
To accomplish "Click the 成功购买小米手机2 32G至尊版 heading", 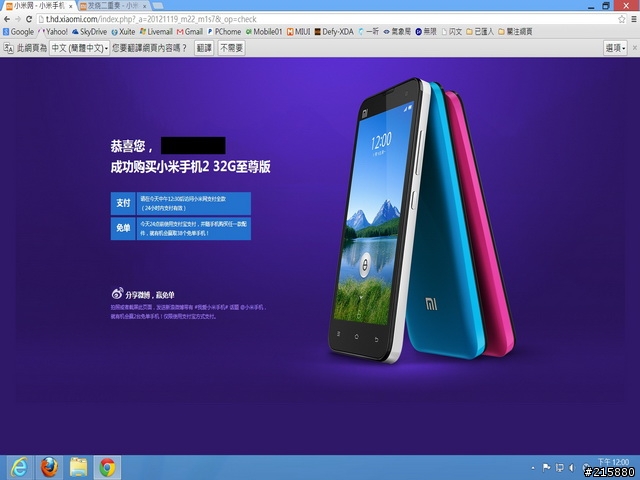I will coord(190,167).
